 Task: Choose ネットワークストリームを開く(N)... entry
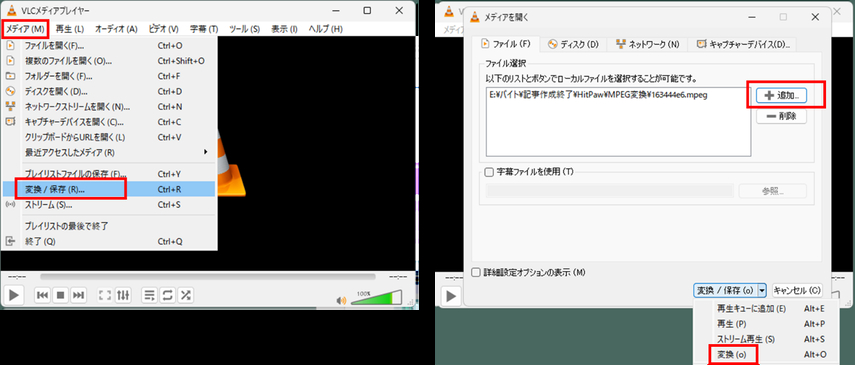click(x=109, y=106)
